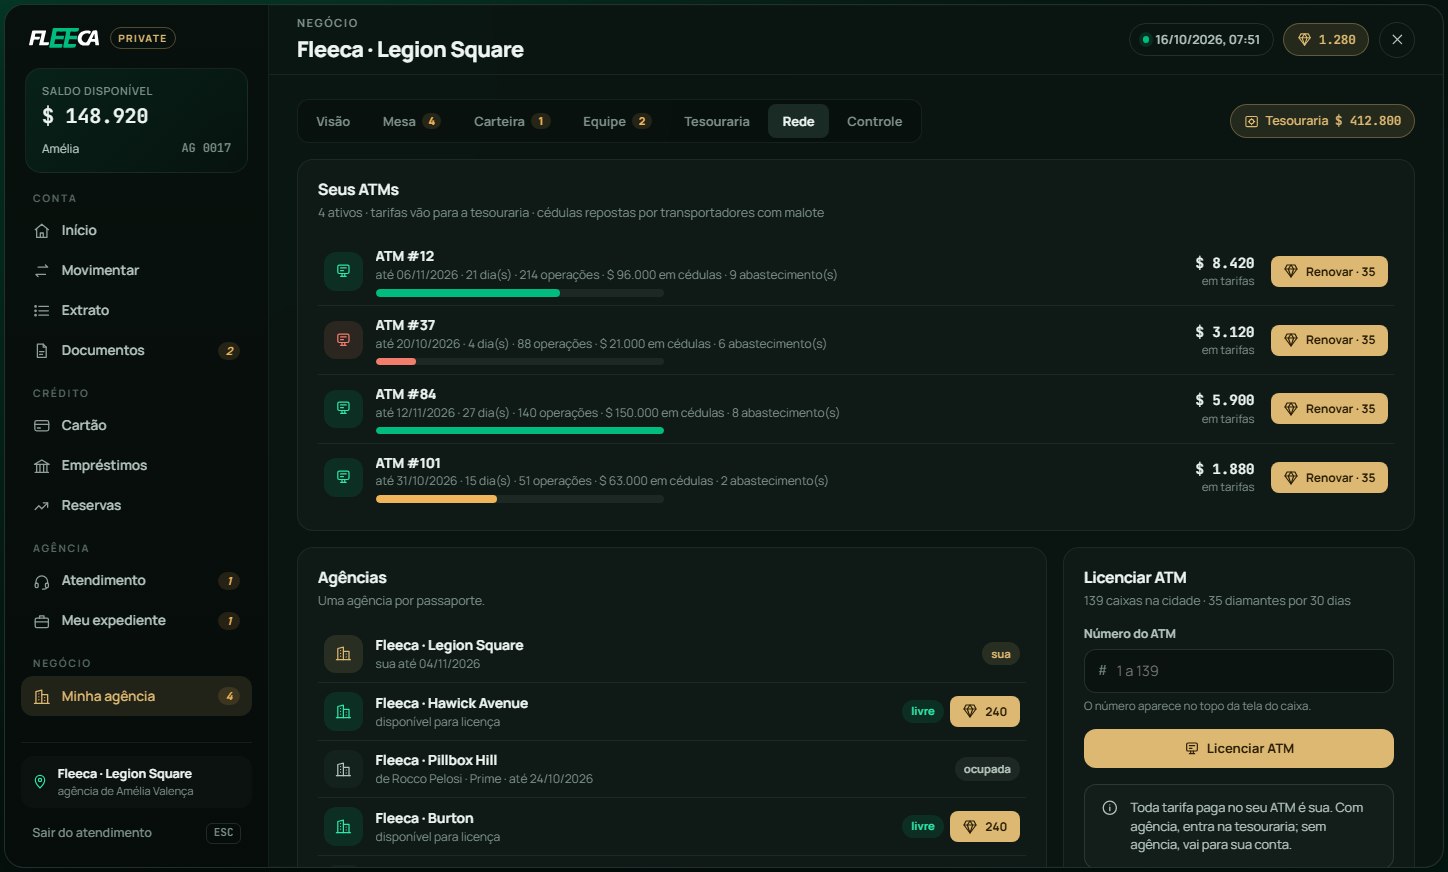Screen dimensions: 1448x872
Task: Click the Tesouraria $ 412.800 button
Action: 1322,121
